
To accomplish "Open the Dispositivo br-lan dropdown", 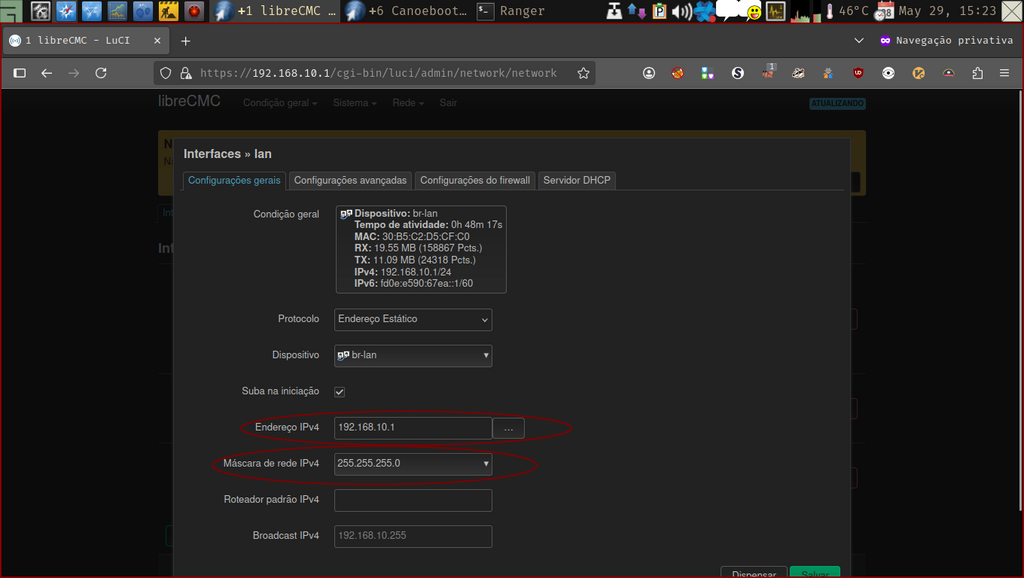I will (x=413, y=355).
